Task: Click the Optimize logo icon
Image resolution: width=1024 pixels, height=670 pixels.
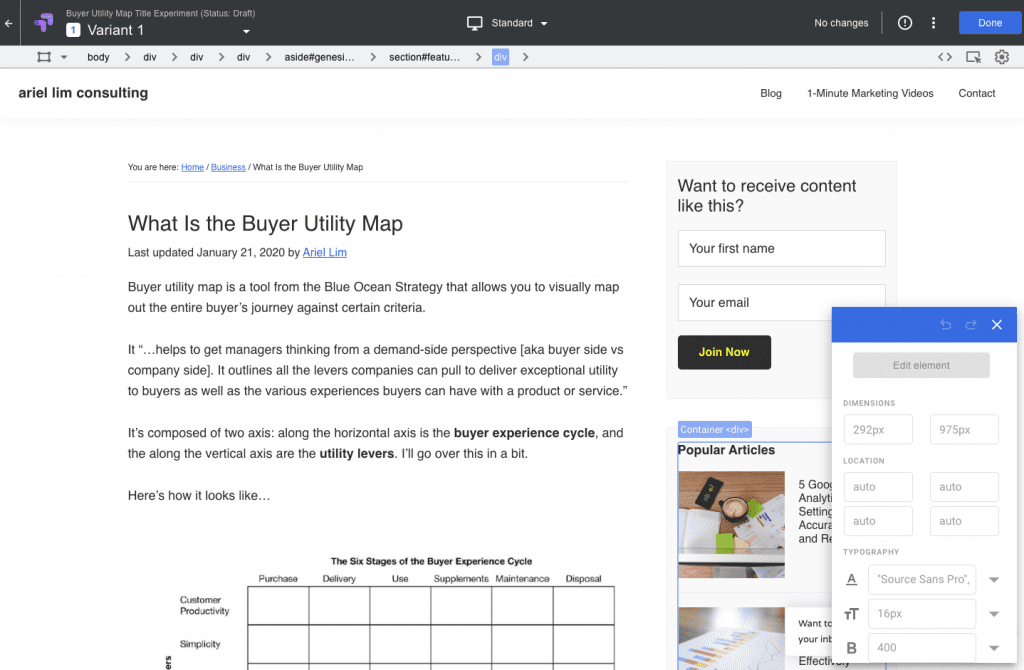Action: pos(41,22)
